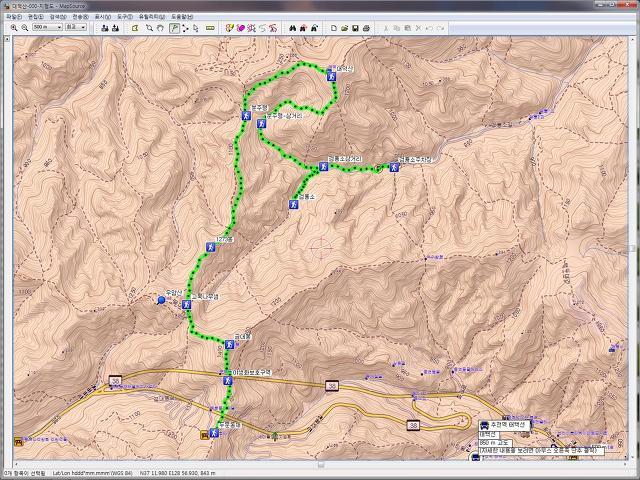
Task: Click the zoom out magnifier icon
Action: click(x=24, y=28)
